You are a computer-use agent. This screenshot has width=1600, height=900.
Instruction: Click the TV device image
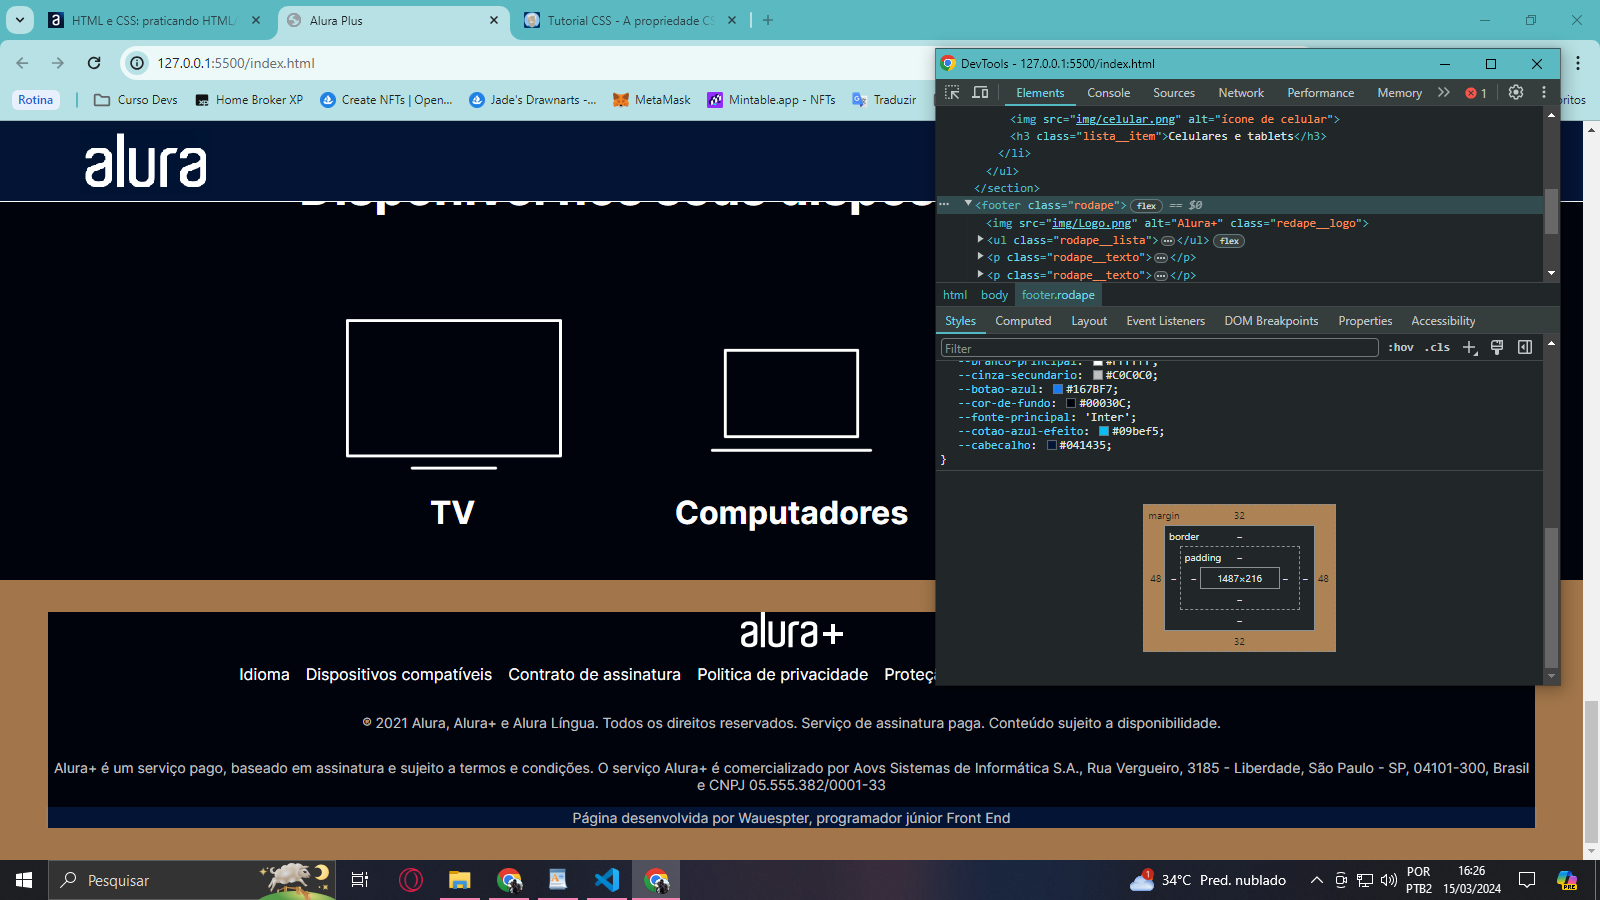tap(453, 394)
